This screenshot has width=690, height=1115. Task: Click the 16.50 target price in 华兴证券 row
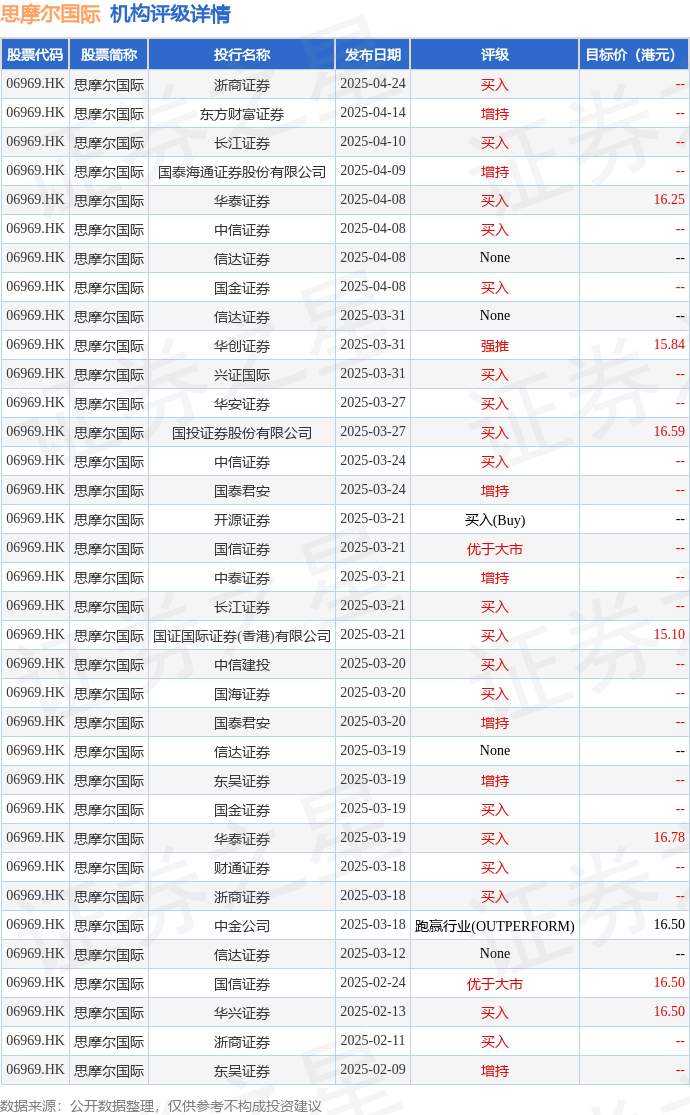(x=669, y=1012)
